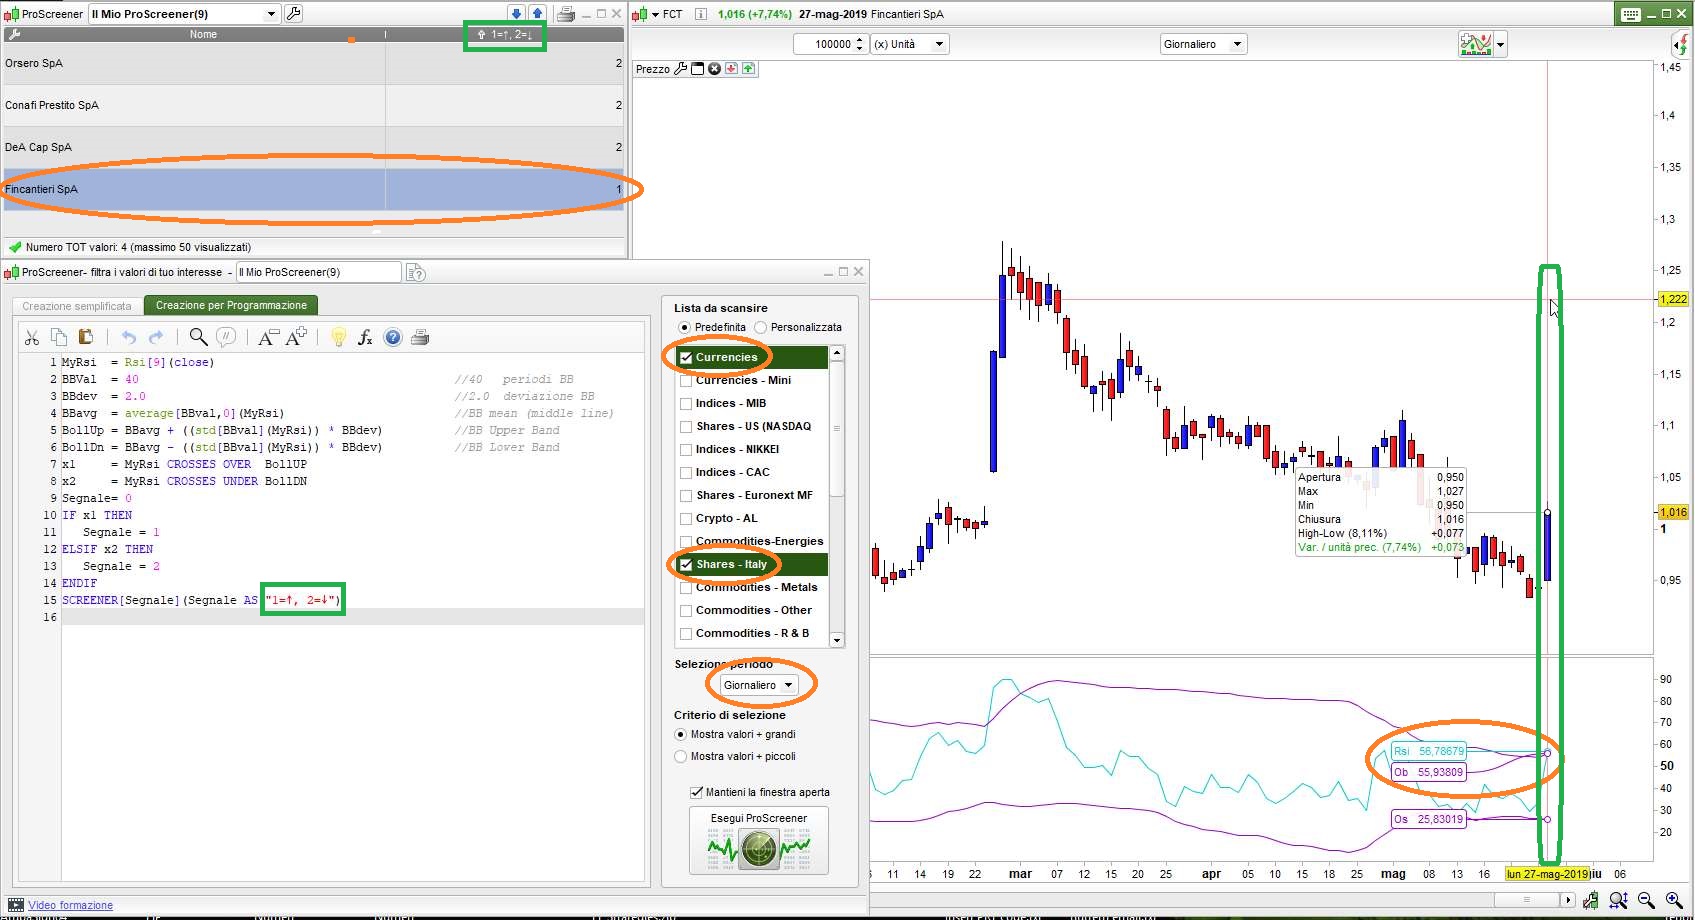1695x920 pixels.
Task: Move the Prezzo panel down with red arrow
Action: [731, 69]
